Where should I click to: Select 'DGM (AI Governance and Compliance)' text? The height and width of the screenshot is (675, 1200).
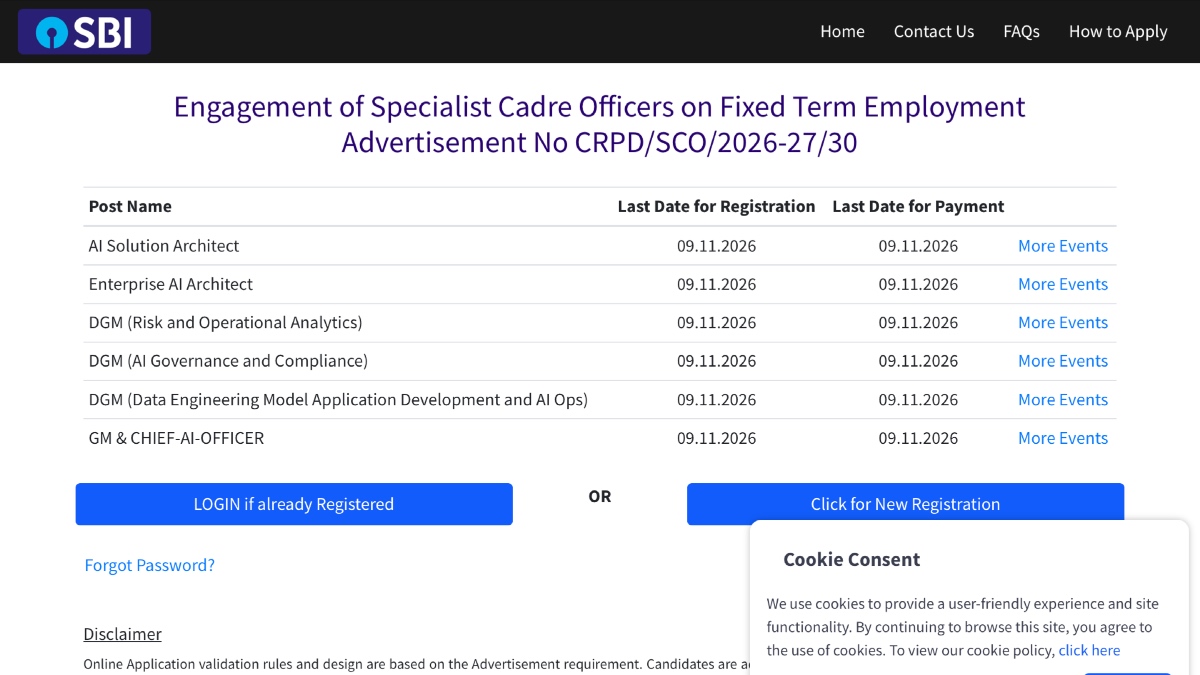228,361
